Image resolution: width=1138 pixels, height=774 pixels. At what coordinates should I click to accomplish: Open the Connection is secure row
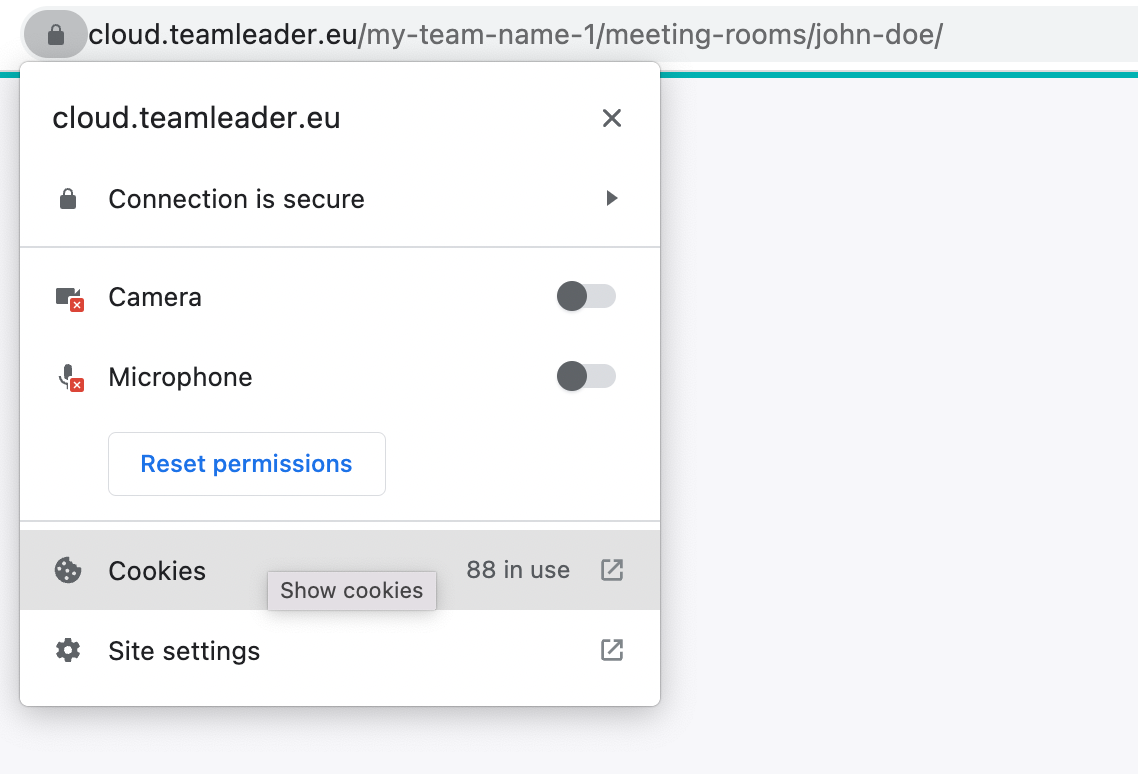coord(340,199)
